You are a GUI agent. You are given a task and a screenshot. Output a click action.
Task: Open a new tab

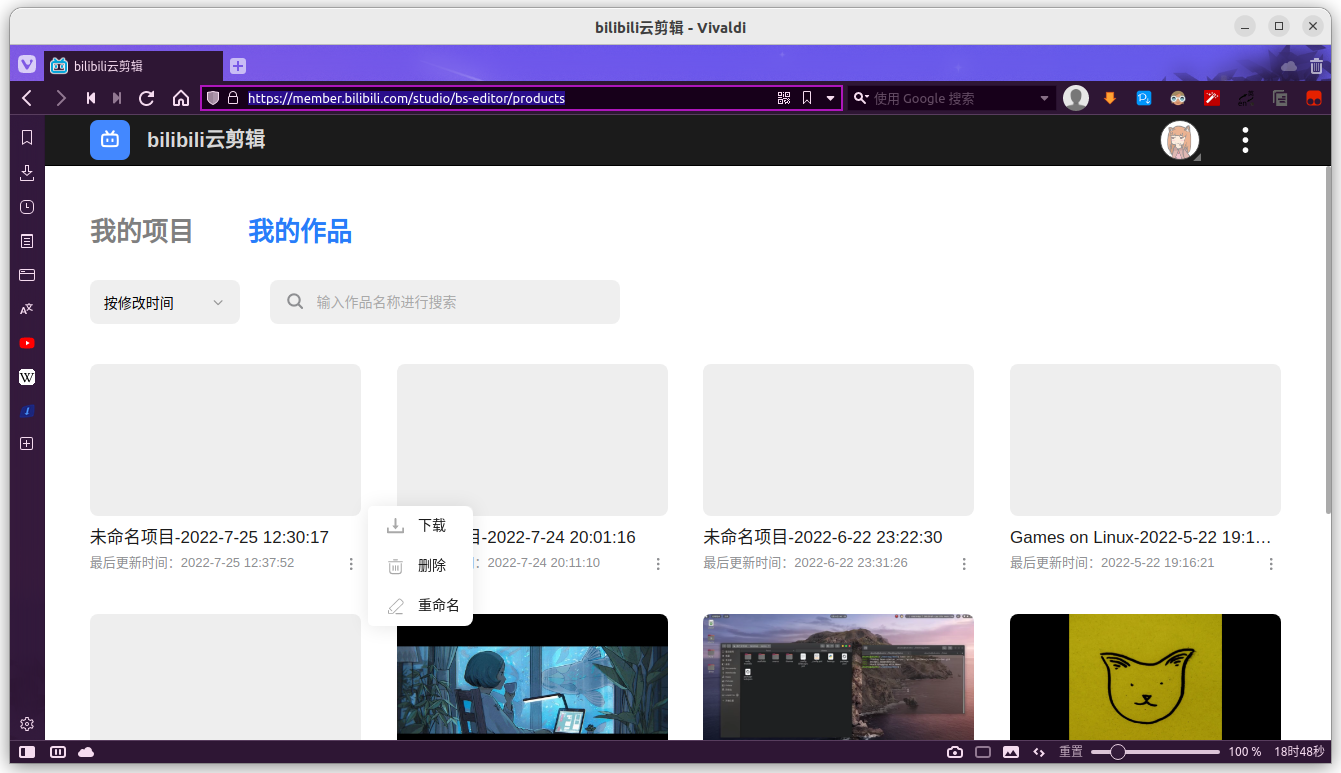click(238, 66)
